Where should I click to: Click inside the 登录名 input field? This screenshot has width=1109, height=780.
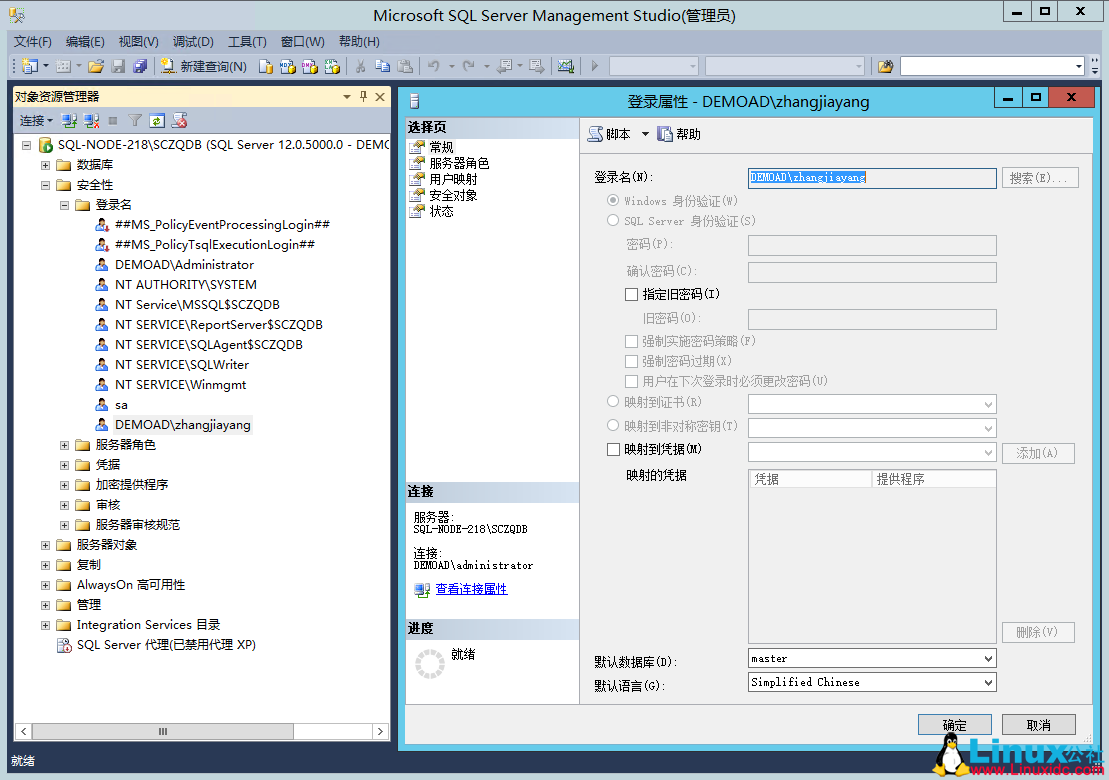870,177
